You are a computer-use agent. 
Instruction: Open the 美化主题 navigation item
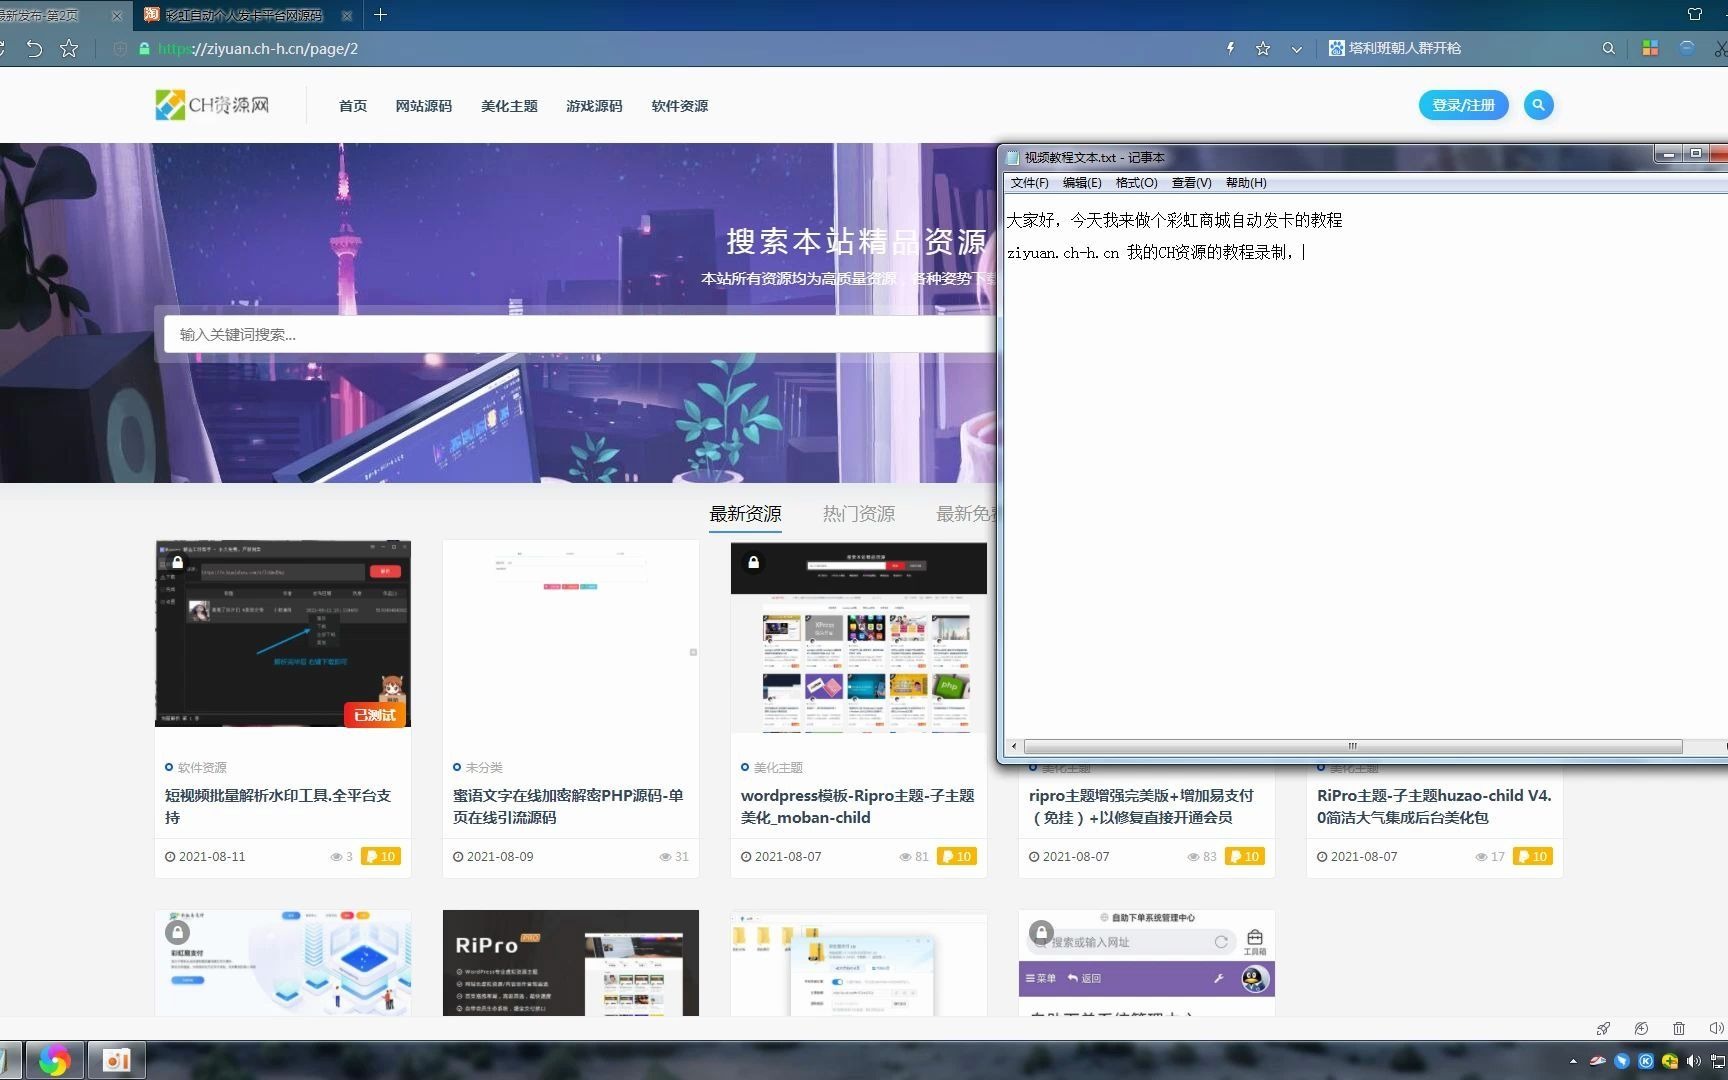[x=509, y=105]
